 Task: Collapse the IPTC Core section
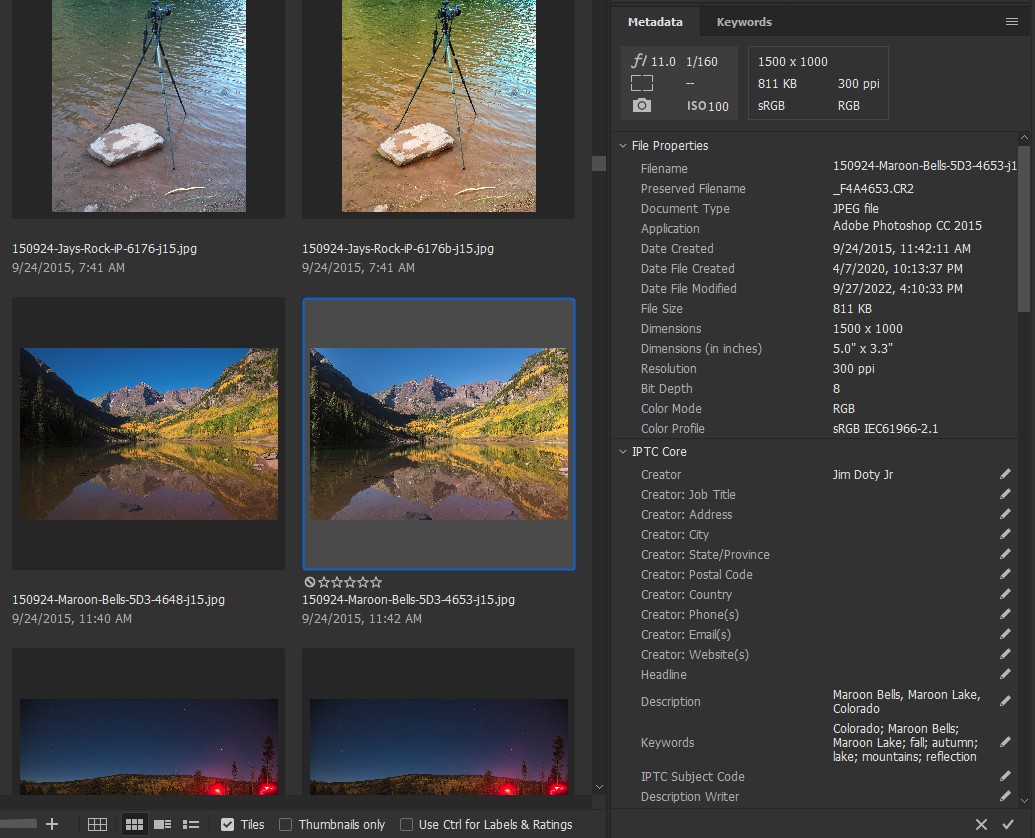623,452
